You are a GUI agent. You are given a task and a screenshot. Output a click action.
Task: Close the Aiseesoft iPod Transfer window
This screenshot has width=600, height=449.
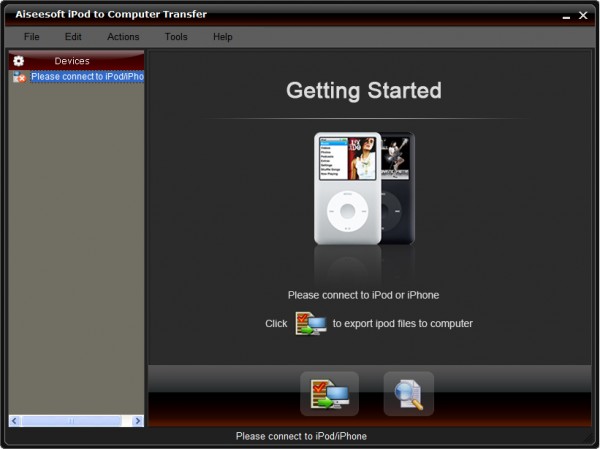point(583,15)
